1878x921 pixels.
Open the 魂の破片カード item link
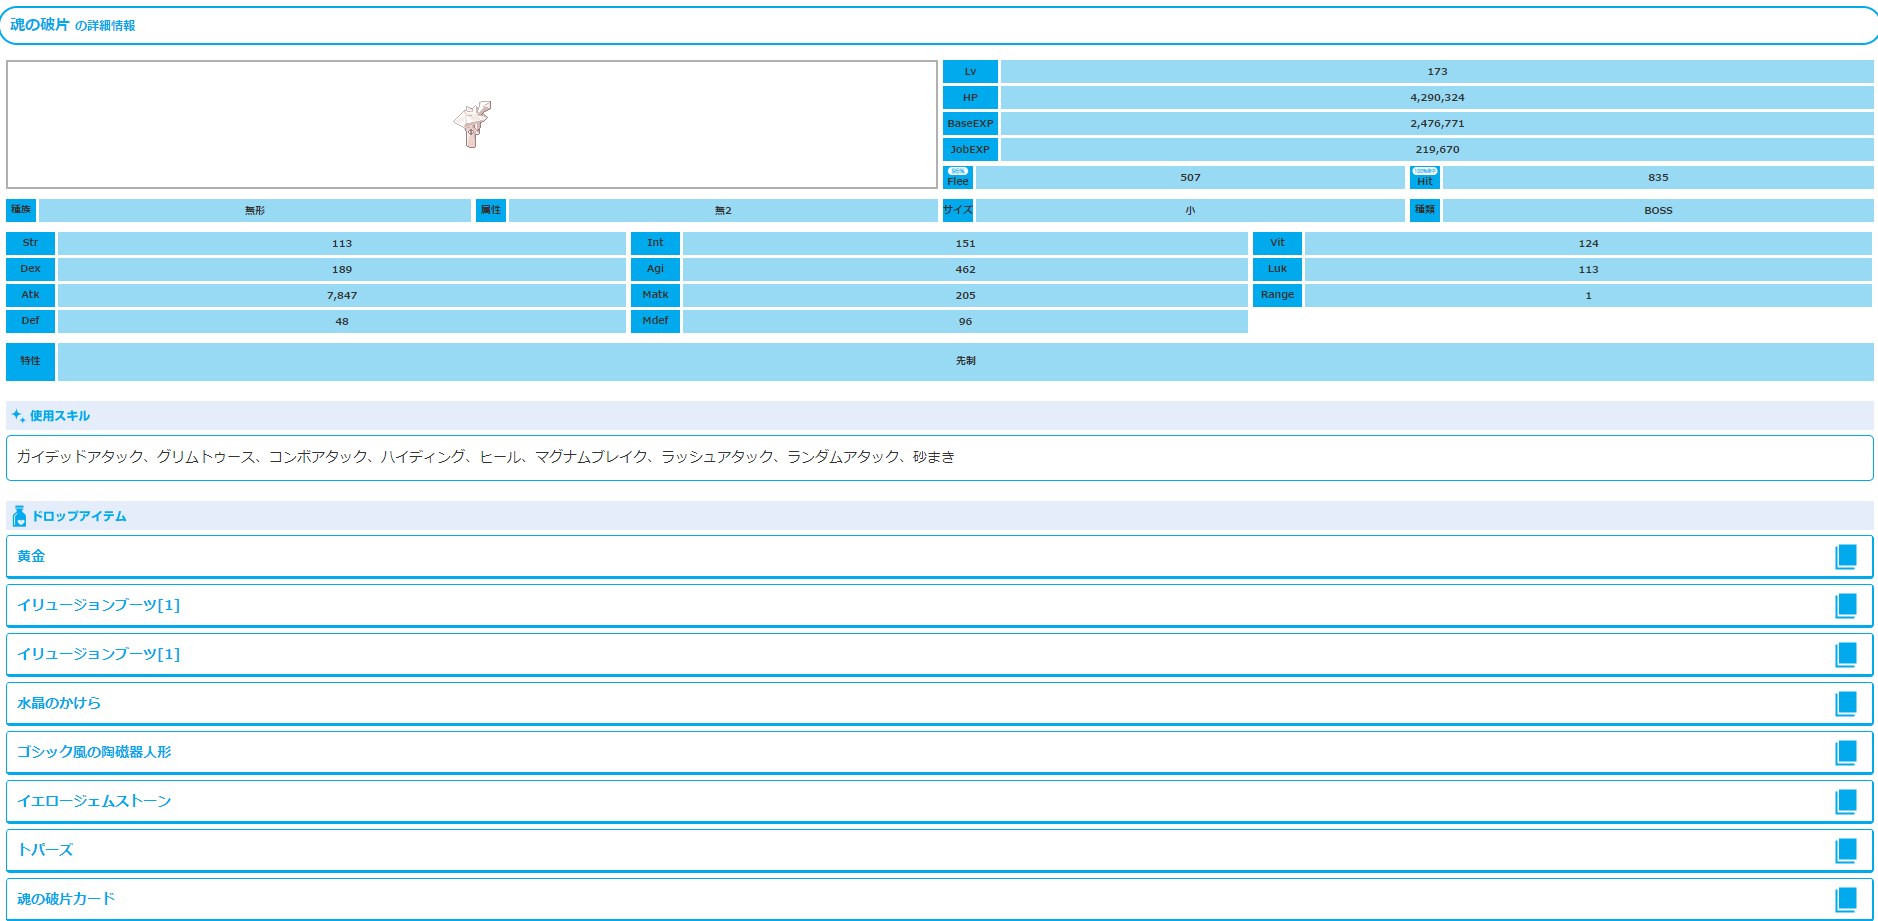tap(66, 899)
